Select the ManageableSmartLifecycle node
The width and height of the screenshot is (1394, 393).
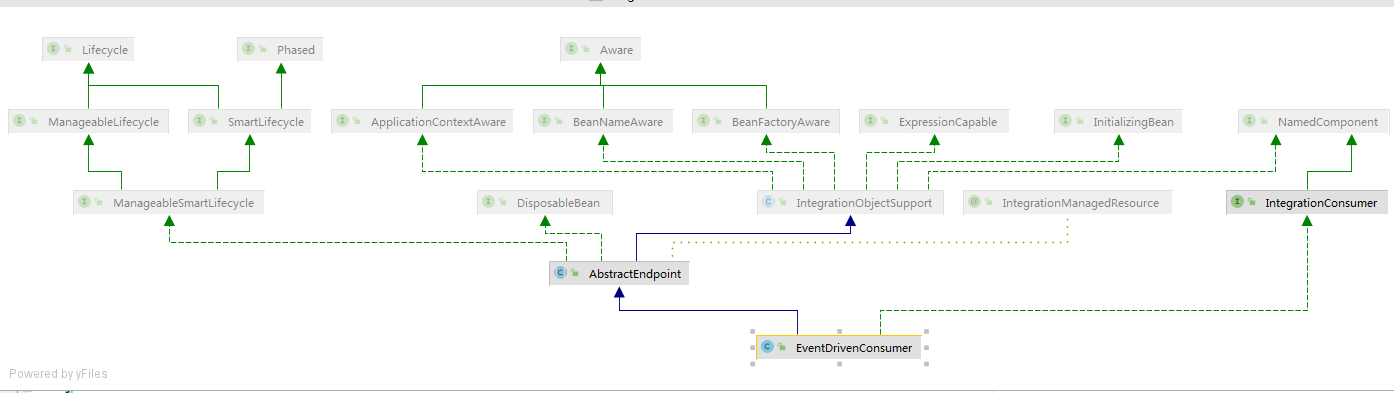click(169, 202)
